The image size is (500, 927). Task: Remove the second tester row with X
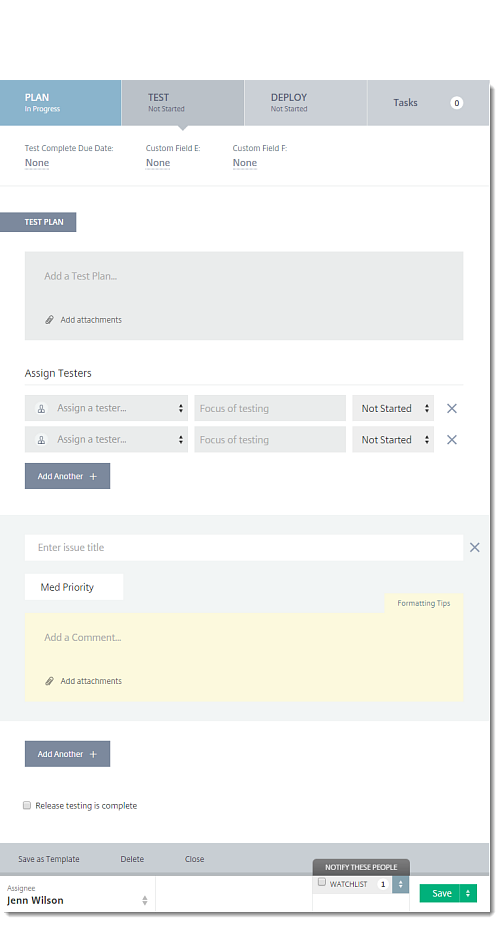(452, 440)
